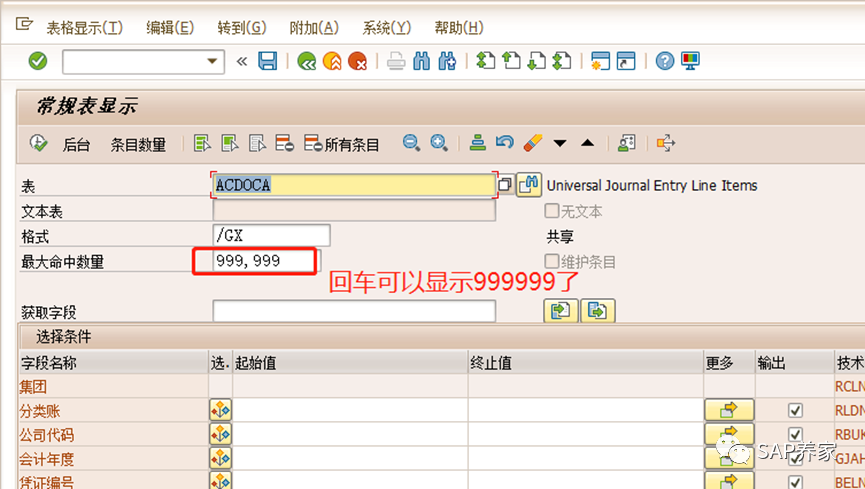This screenshot has width=865, height=489.
Task: Click the eraser clear icon
Action: click(532, 143)
